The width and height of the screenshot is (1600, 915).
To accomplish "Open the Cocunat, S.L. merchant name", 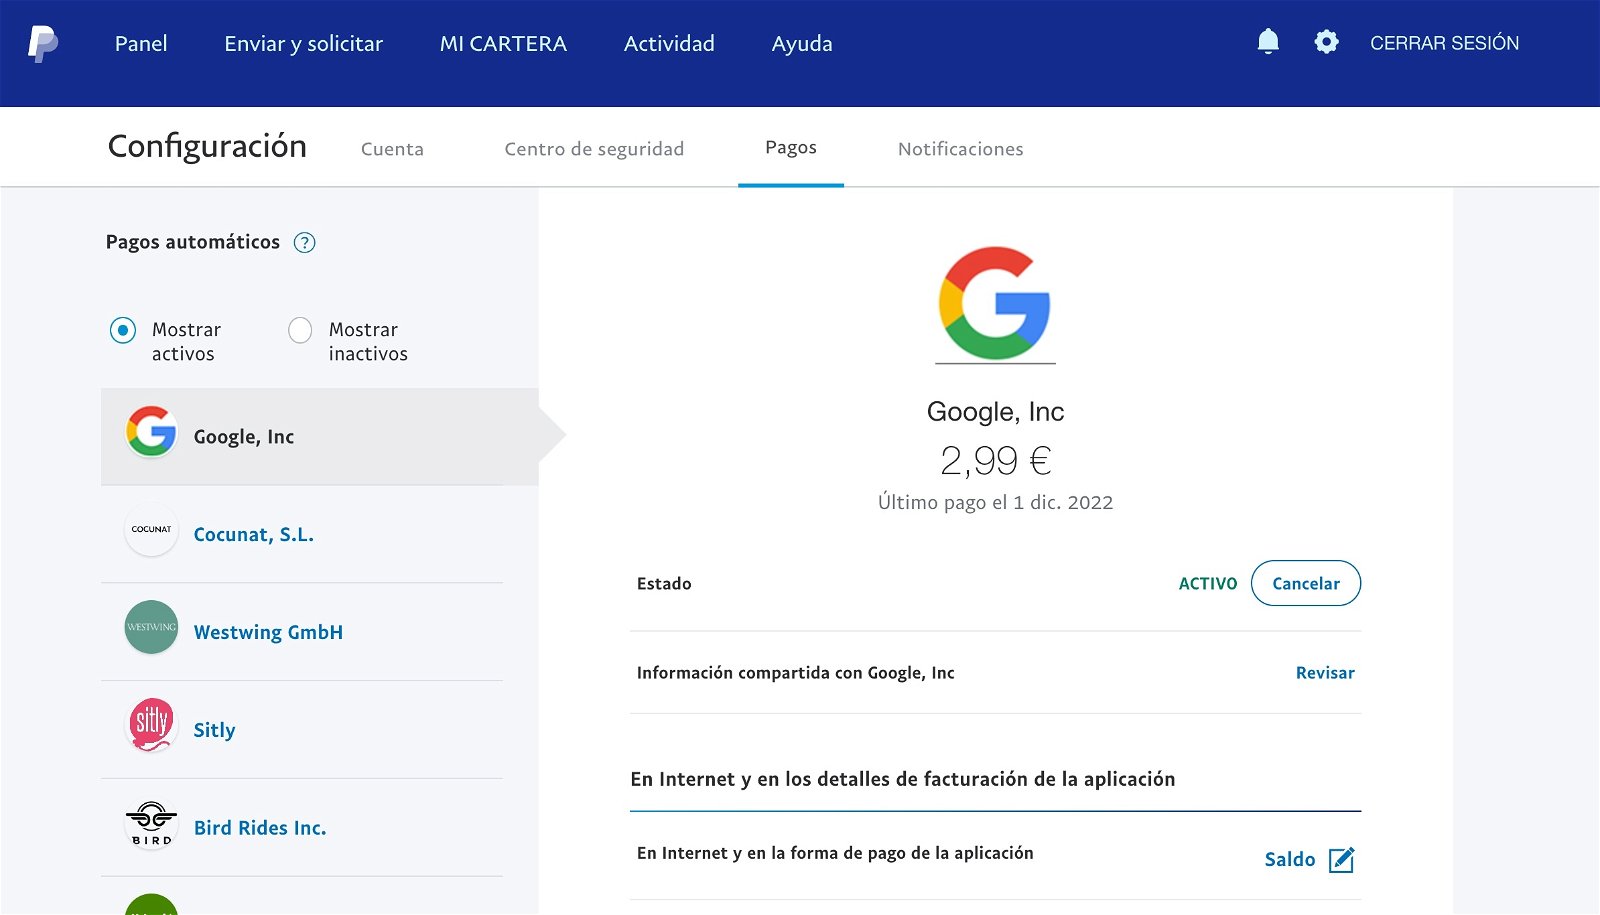I will (254, 535).
